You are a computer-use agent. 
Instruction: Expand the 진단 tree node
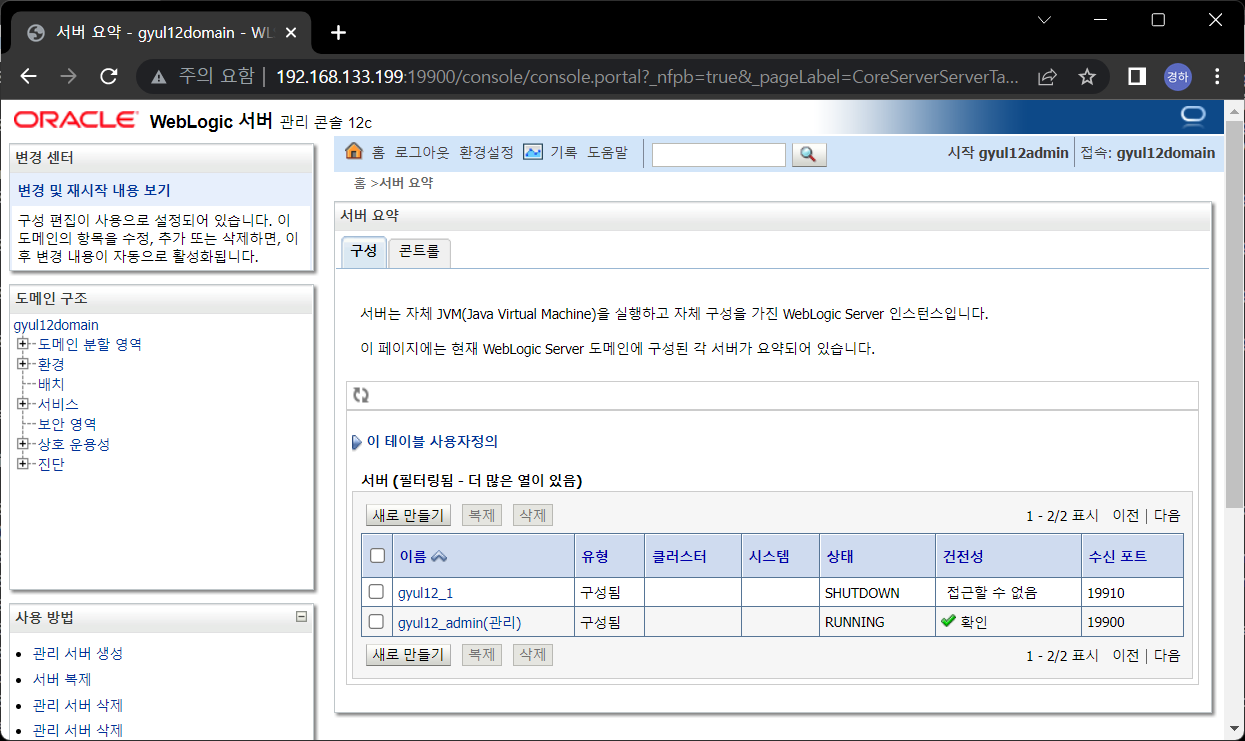coord(22,463)
